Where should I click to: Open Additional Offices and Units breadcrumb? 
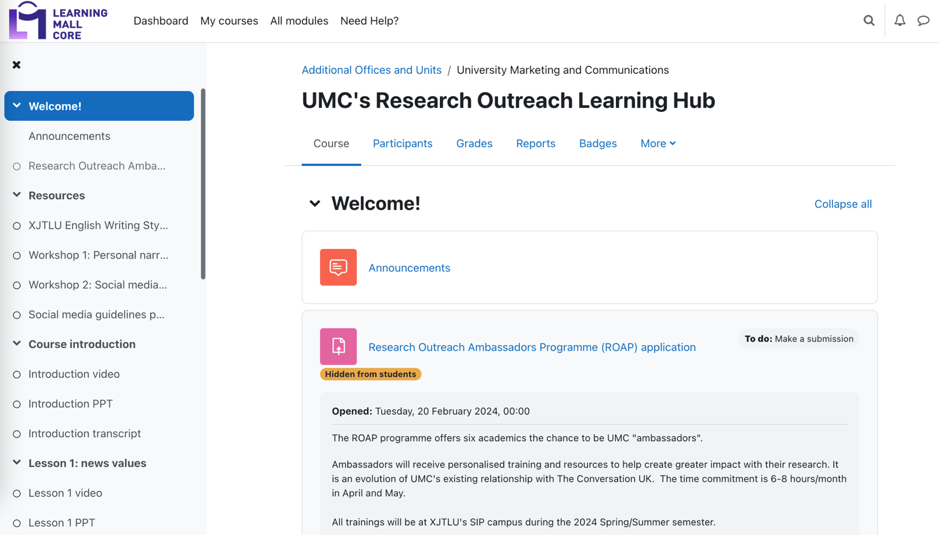coord(371,70)
